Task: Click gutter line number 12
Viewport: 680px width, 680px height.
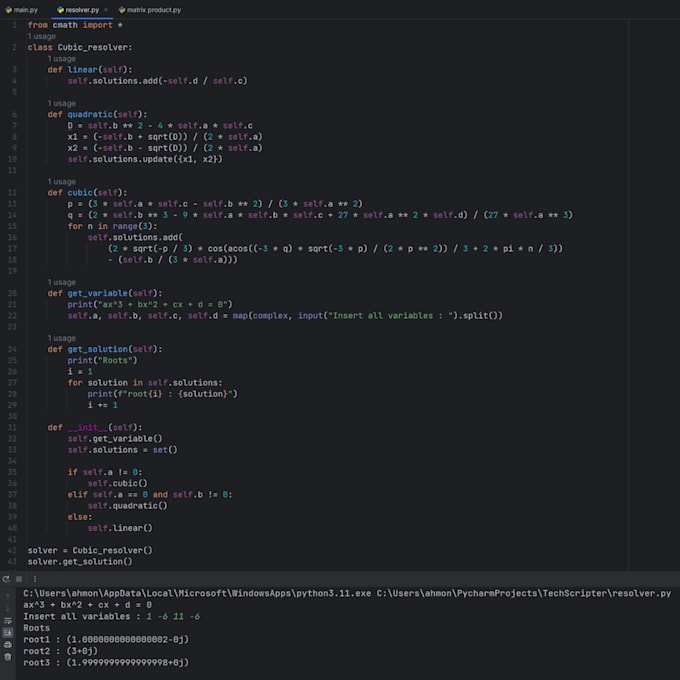Action: (12, 193)
